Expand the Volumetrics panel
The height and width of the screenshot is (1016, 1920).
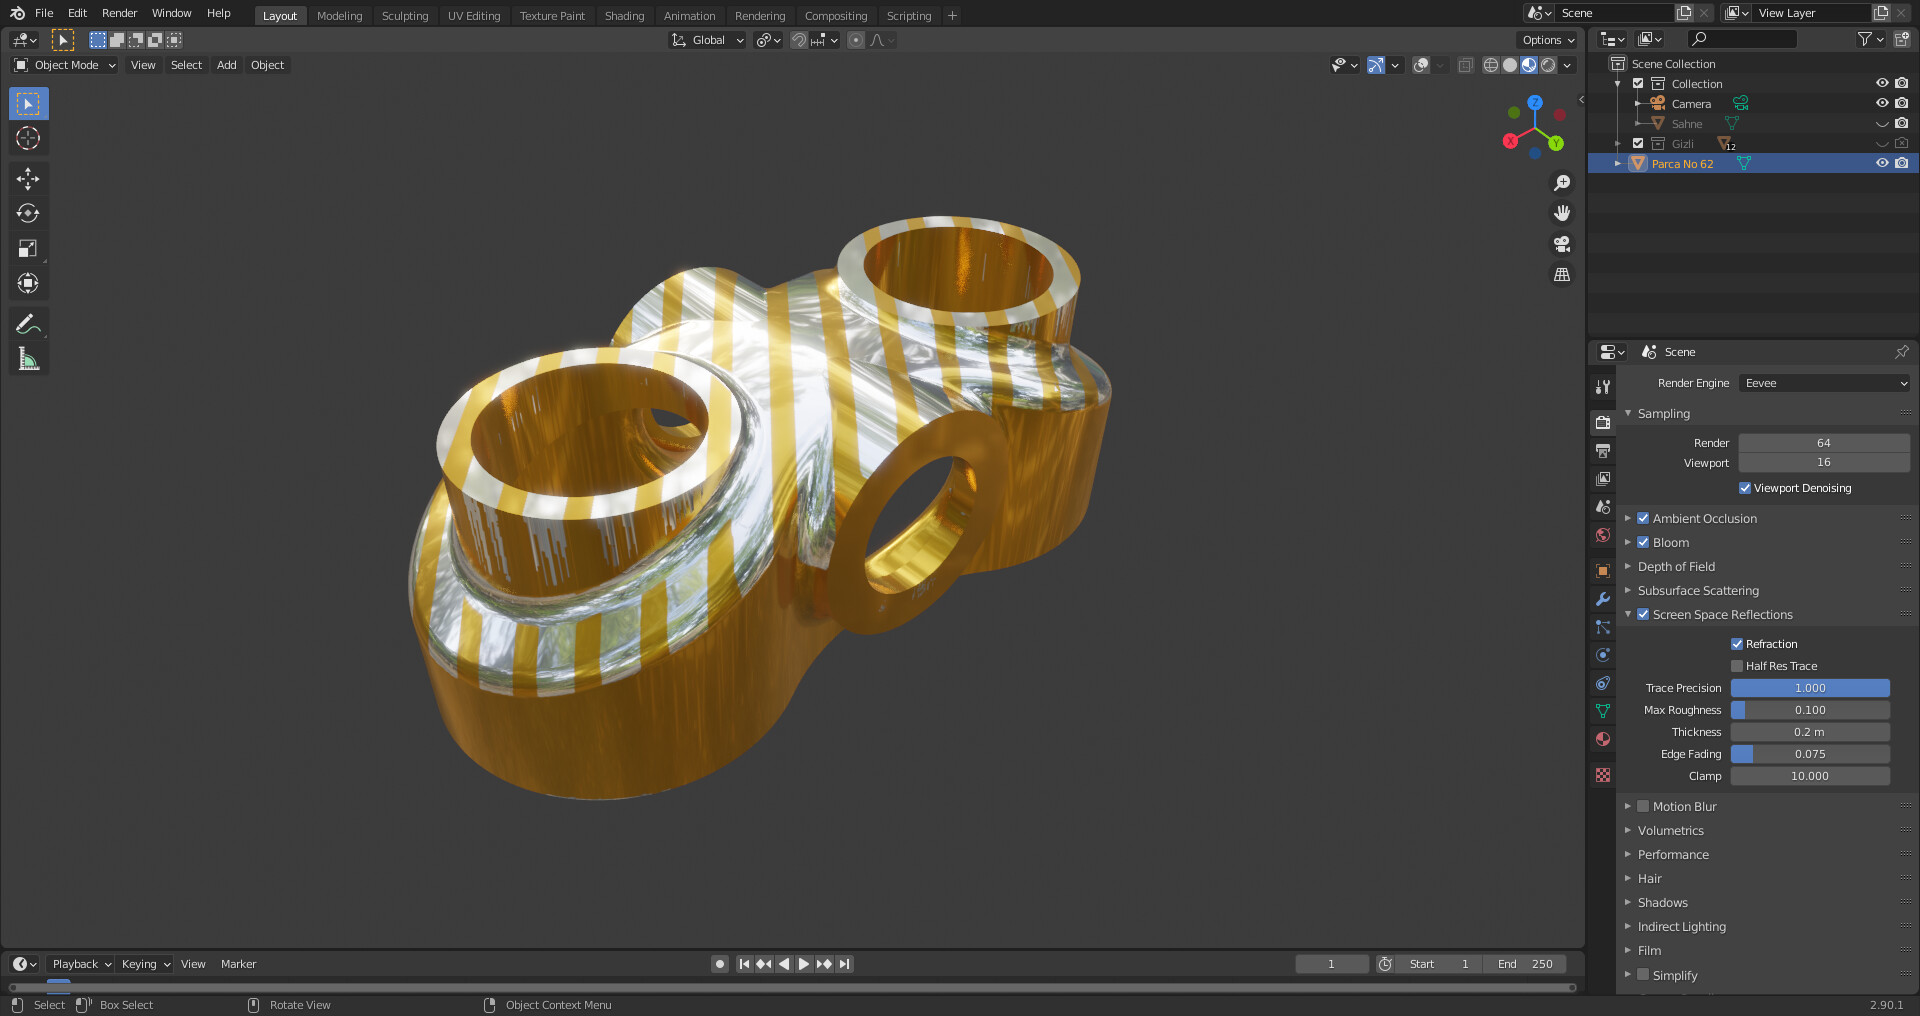[1670, 831]
